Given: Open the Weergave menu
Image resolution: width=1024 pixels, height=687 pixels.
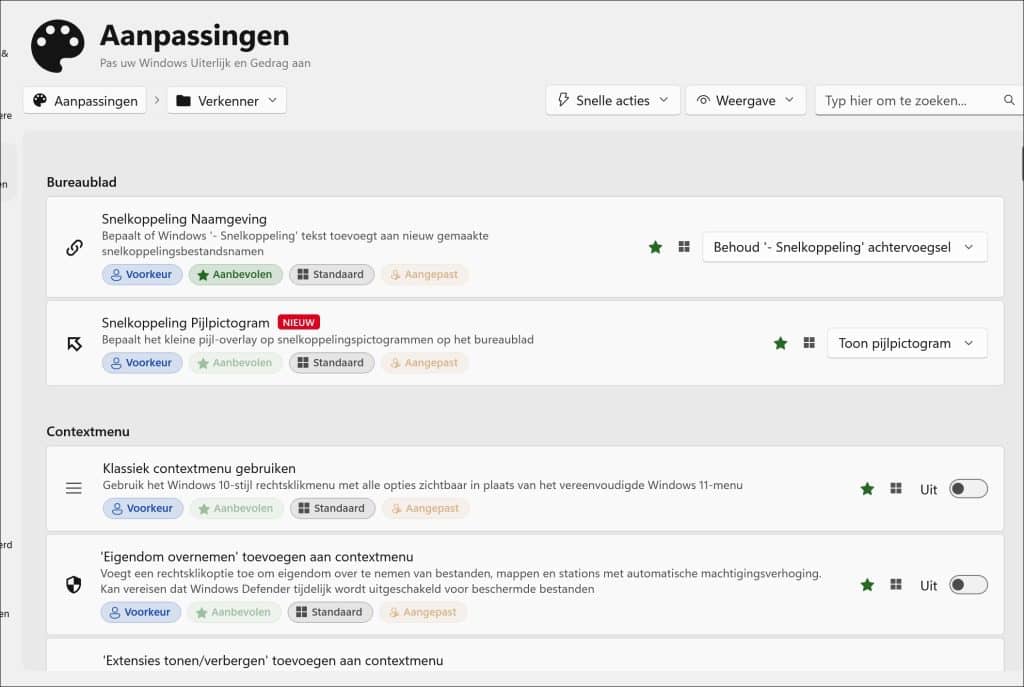Looking at the screenshot, I should (745, 100).
